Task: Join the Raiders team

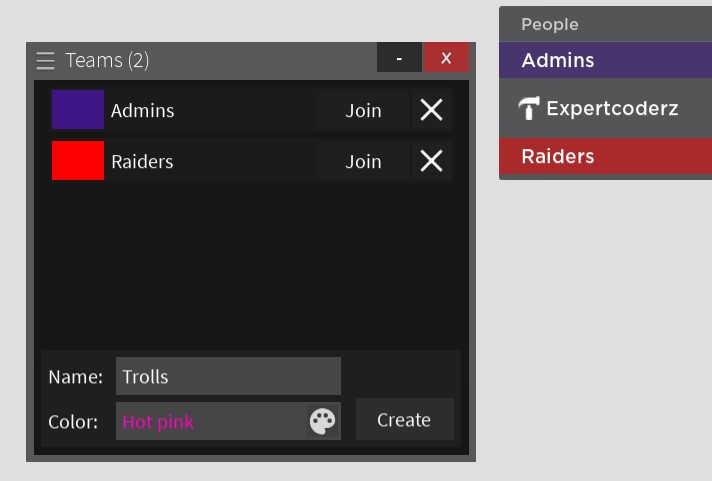Action: click(363, 161)
